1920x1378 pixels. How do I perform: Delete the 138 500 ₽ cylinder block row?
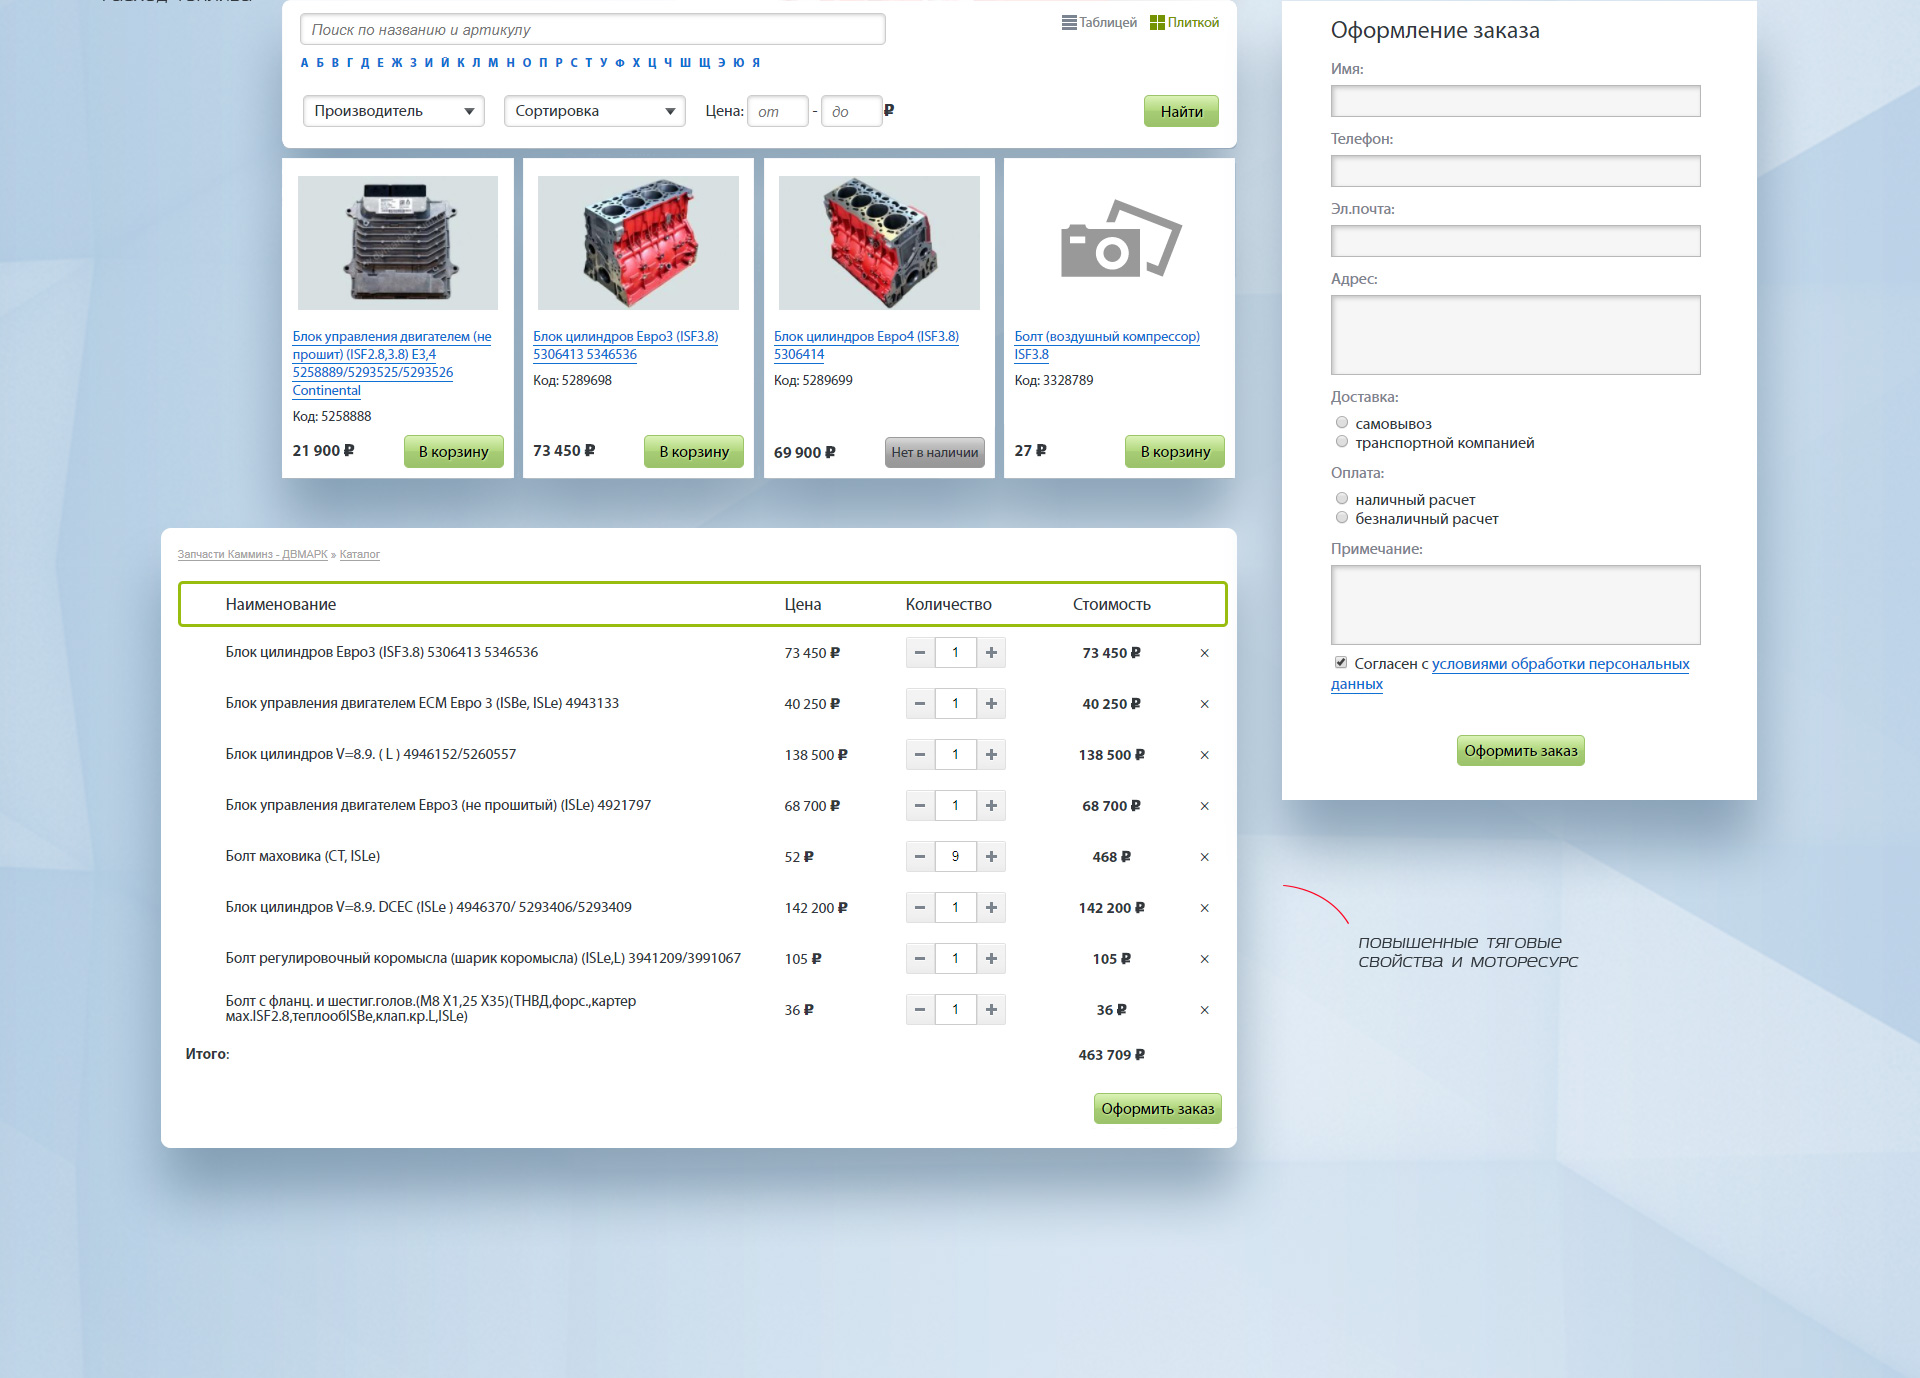tap(1204, 755)
